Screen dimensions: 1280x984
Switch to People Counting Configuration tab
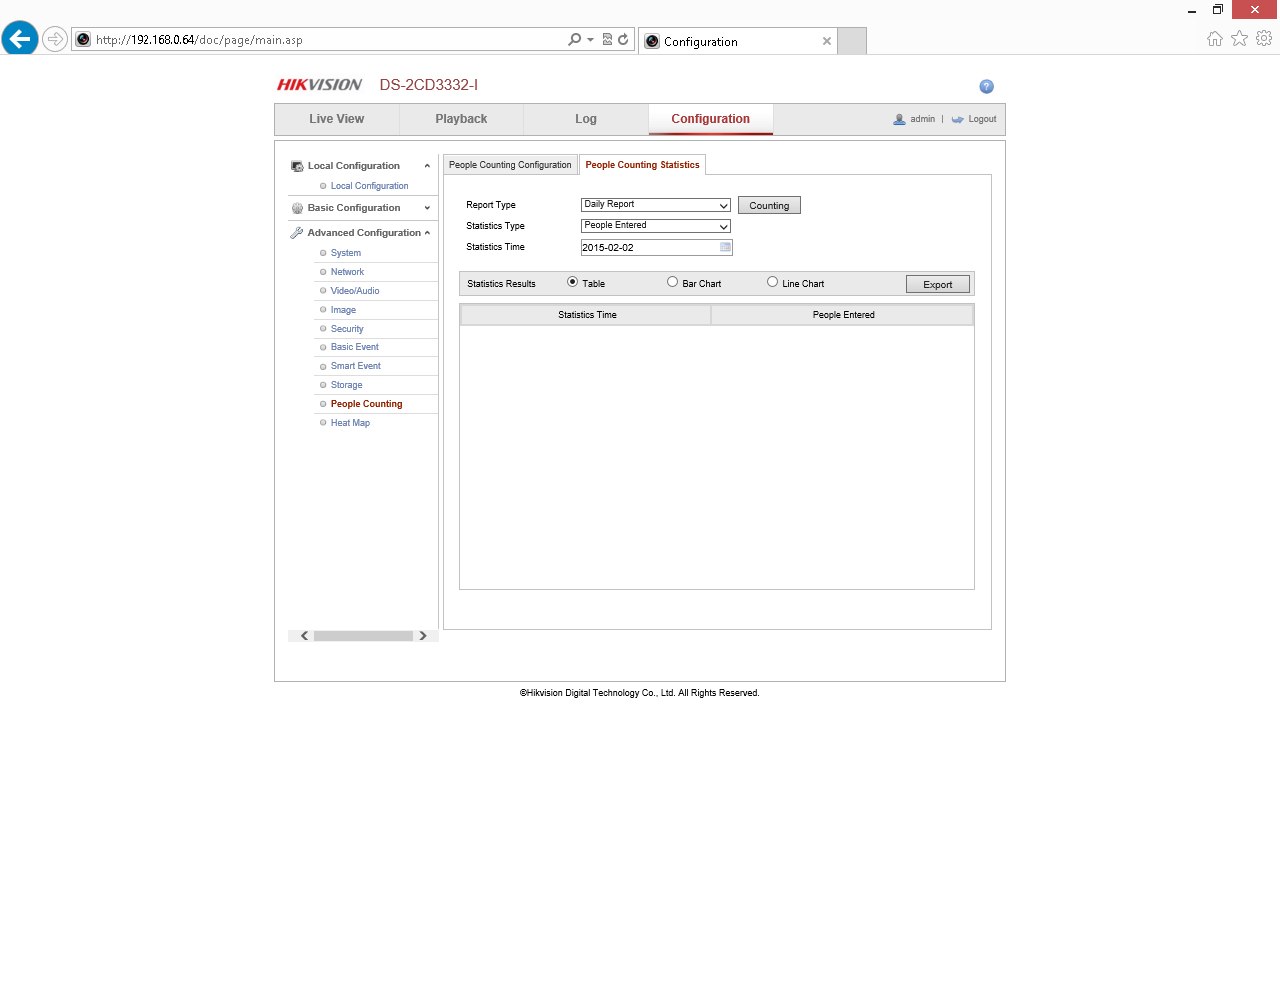[x=510, y=165]
